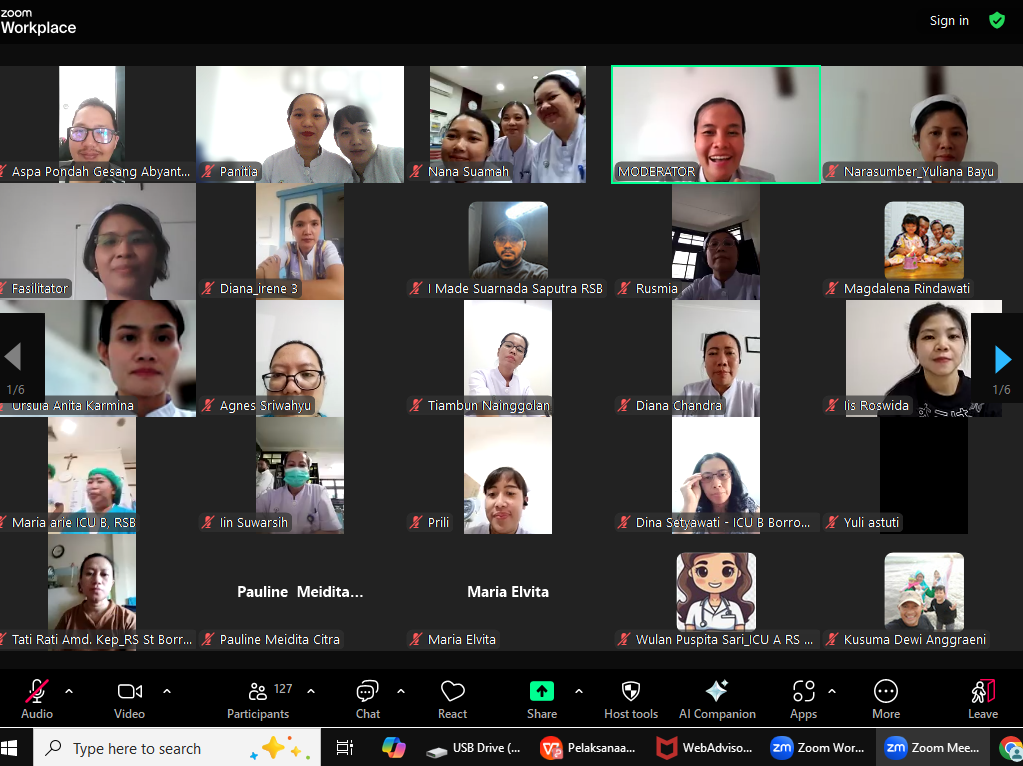Expand the Share options caret
This screenshot has height=766, width=1023.
(579, 691)
